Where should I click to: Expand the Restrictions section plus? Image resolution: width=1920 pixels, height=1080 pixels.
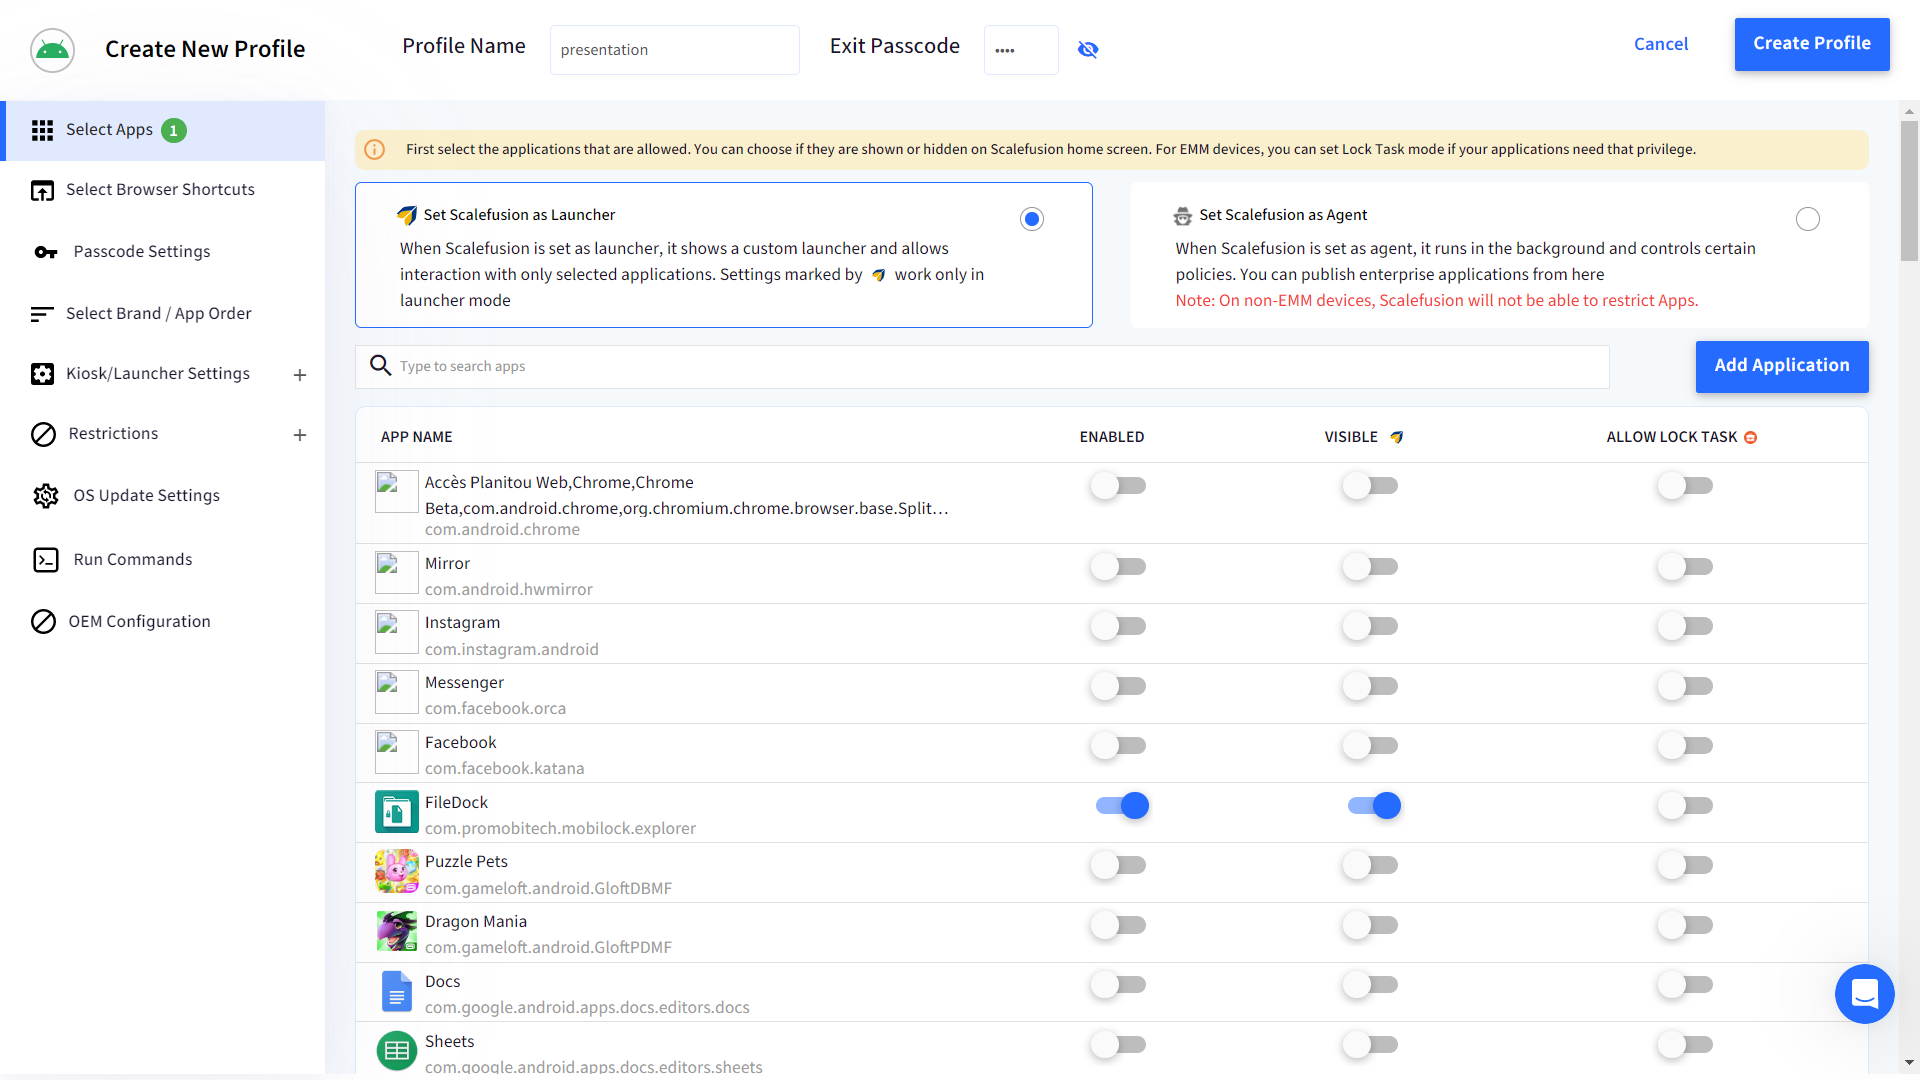pyautogui.click(x=299, y=435)
